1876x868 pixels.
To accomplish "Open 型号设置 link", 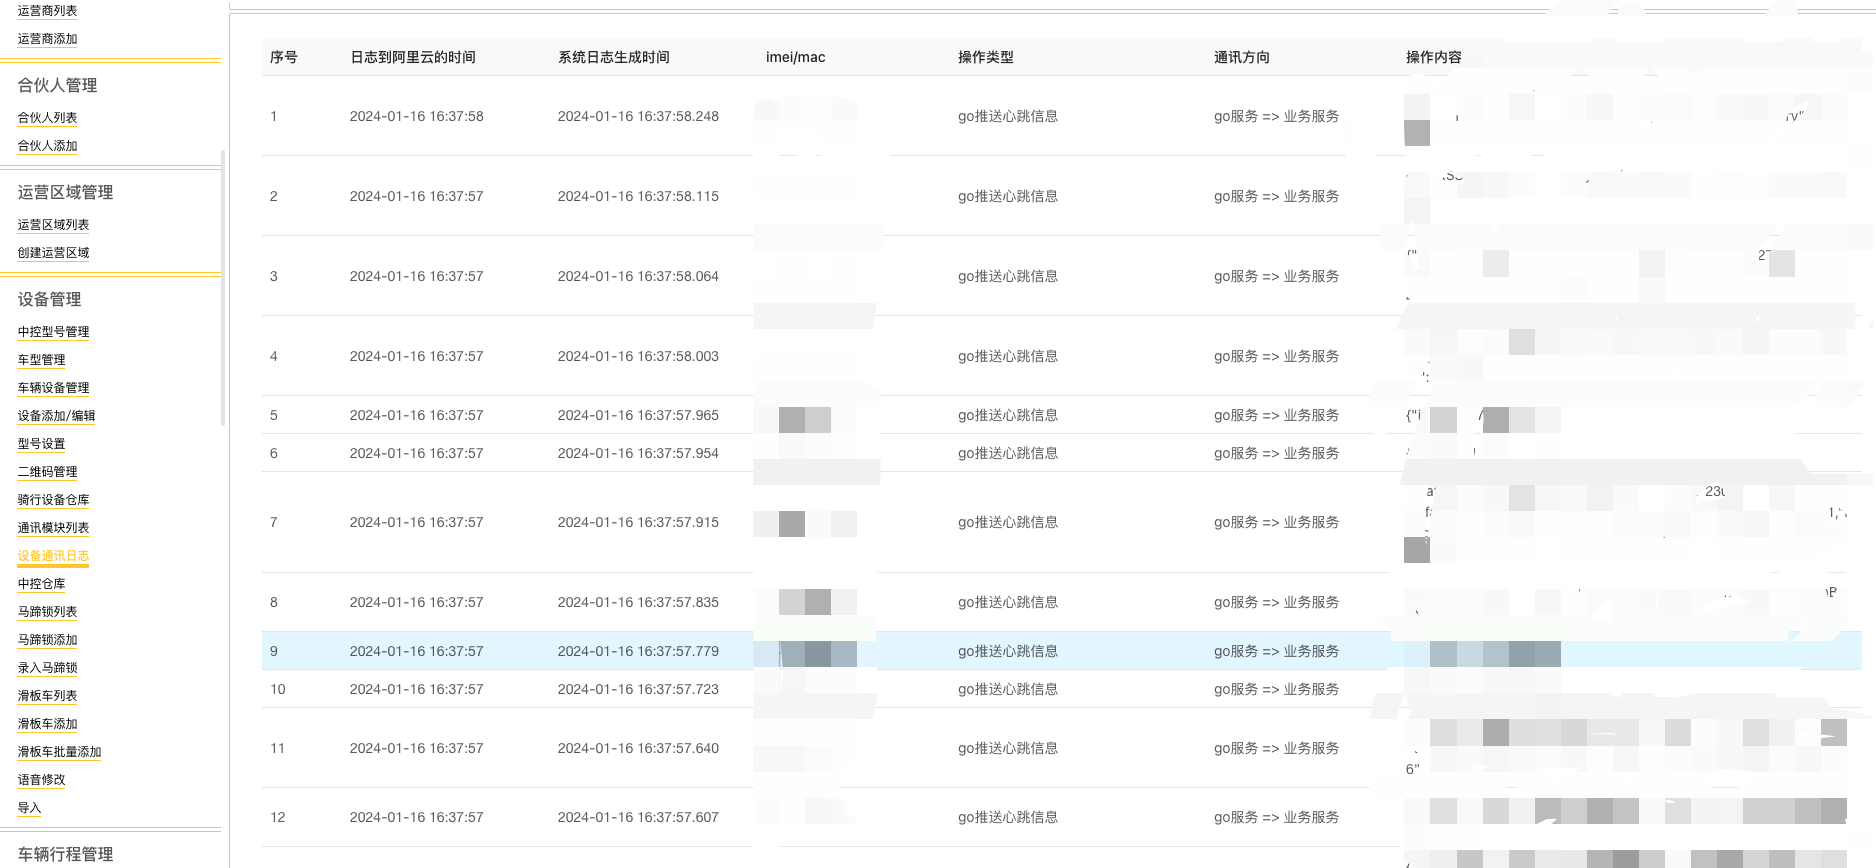I will pyautogui.click(x=41, y=444).
